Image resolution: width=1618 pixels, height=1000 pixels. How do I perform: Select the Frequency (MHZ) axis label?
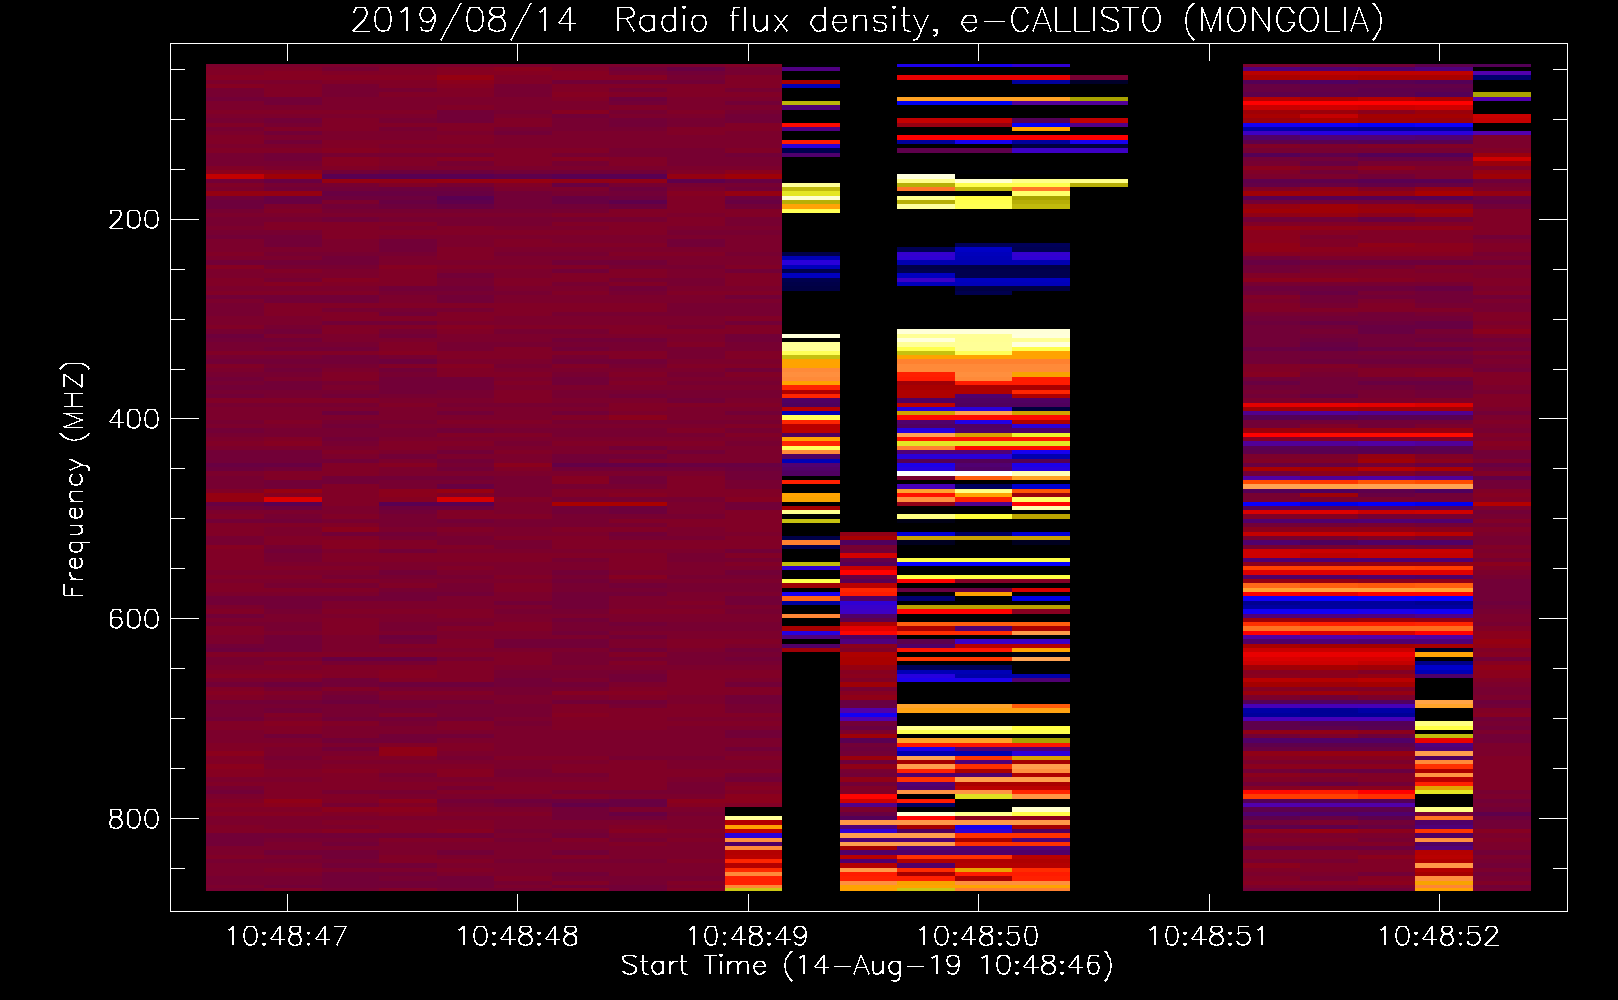tap(75, 480)
